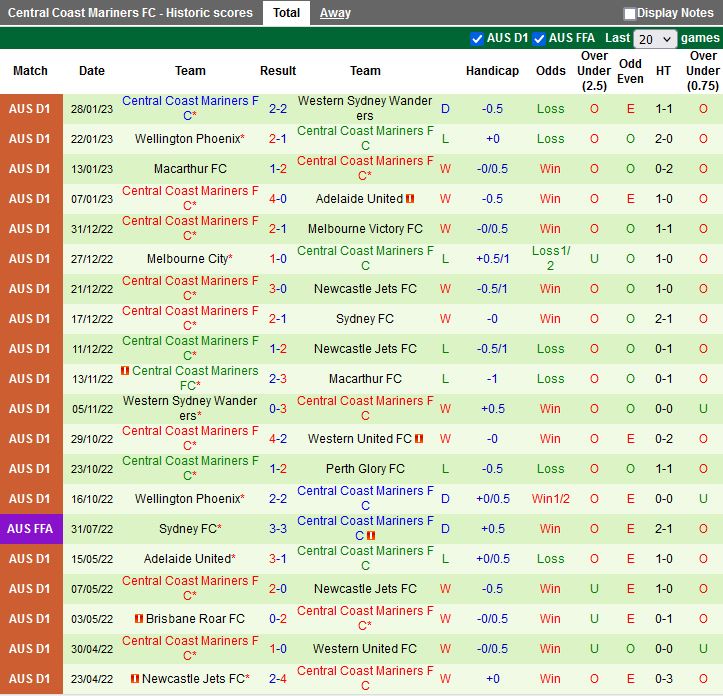Click the red card icon beside Brisbane Roar FC
The width and height of the screenshot is (723, 696).
[139, 619]
